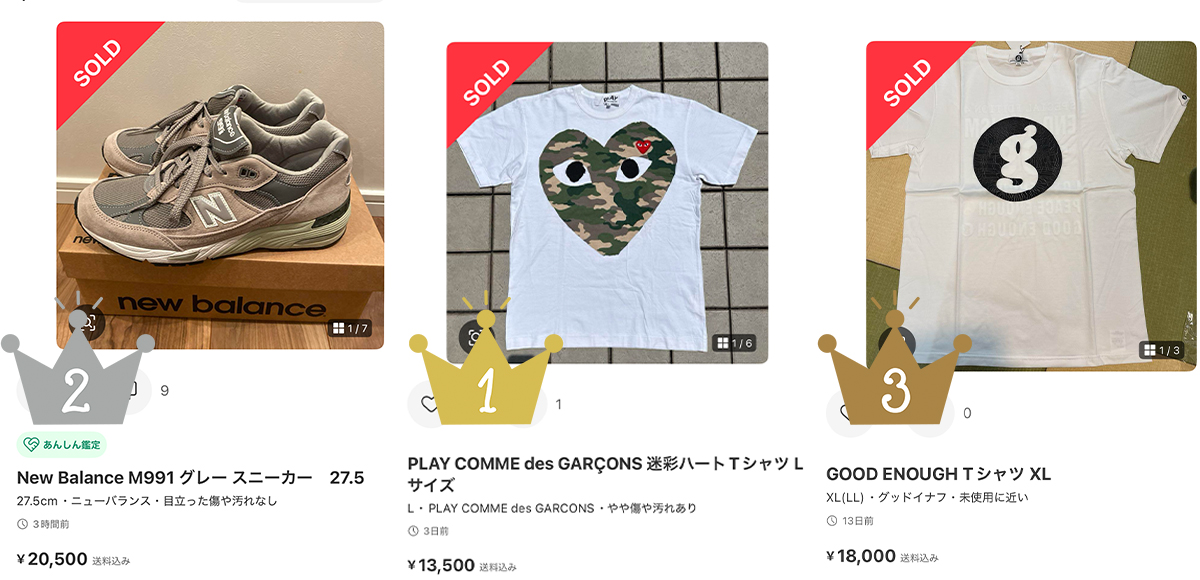This screenshot has height=580, width=1200.
Task: Click image search icon on camo heart shirt photo
Action: point(474,335)
